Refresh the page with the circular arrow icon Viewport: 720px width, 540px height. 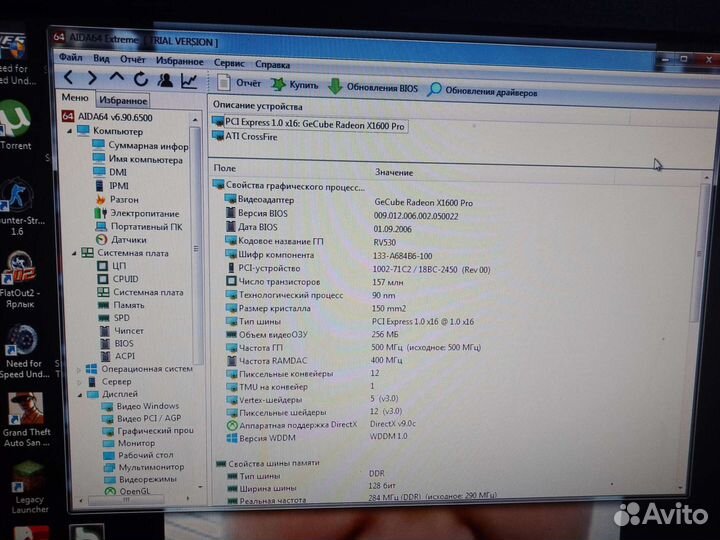(141, 79)
